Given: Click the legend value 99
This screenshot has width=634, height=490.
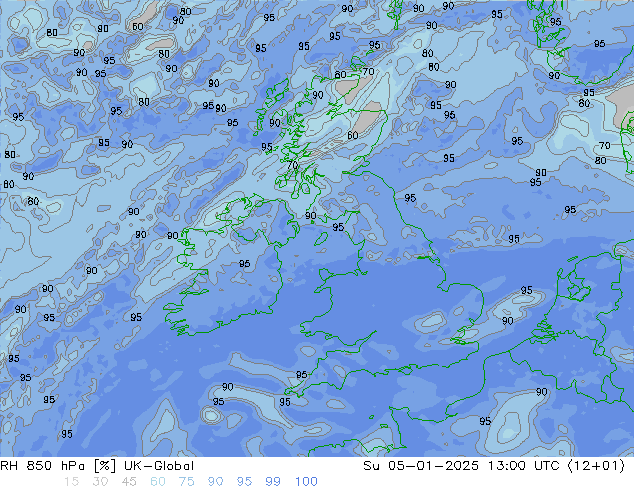Looking at the screenshot, I should point(273,482).
